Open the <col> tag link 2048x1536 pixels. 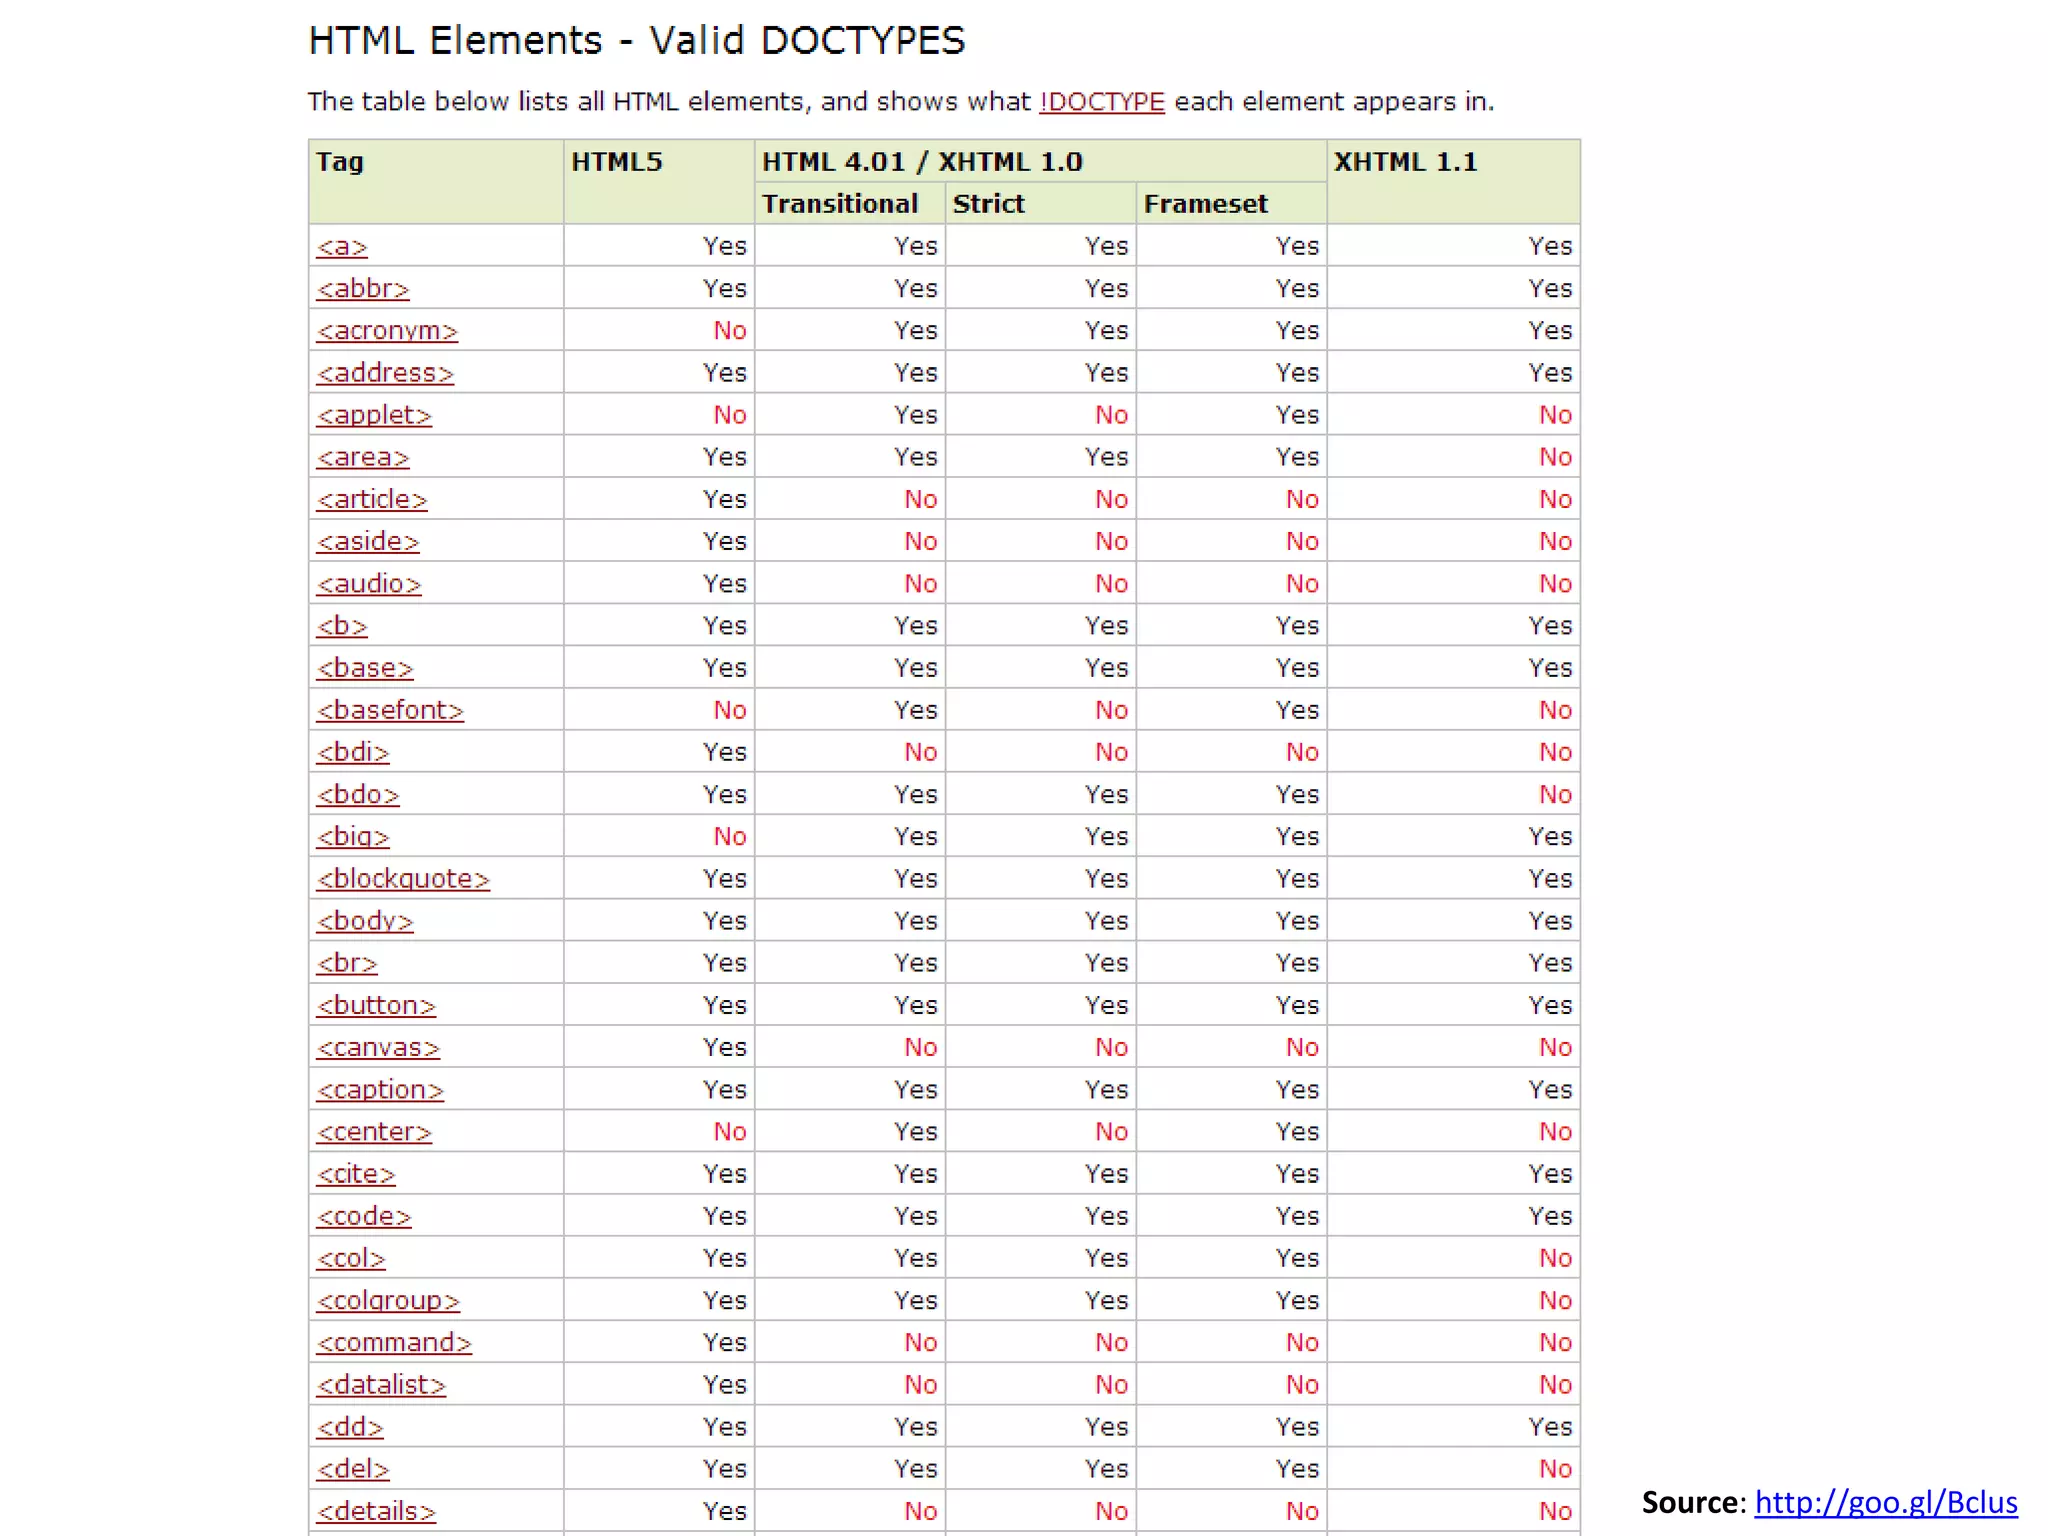point(351,1259)
